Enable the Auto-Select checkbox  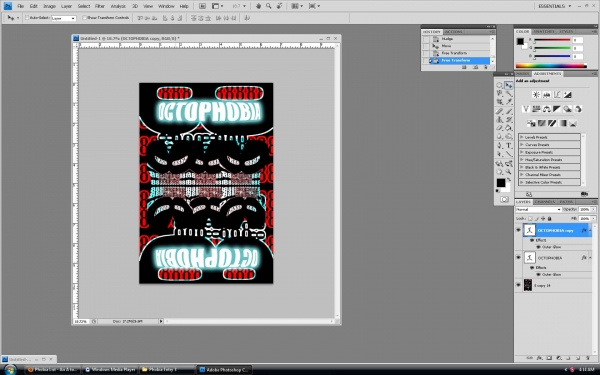click(27, 18)
